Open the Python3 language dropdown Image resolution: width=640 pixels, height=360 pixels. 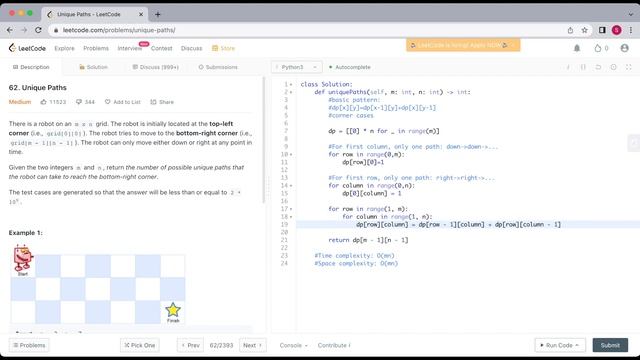[x=296, y=67]
